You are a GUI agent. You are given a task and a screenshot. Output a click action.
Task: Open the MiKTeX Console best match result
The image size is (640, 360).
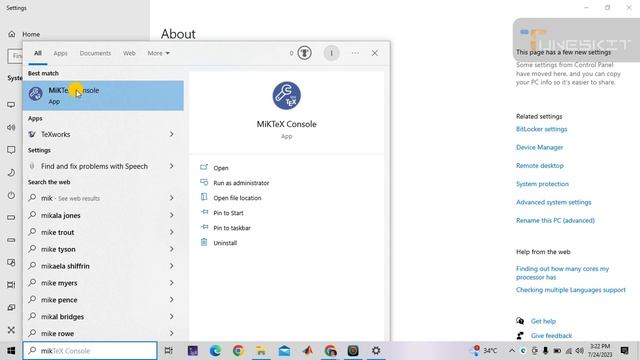click(103, 96)
